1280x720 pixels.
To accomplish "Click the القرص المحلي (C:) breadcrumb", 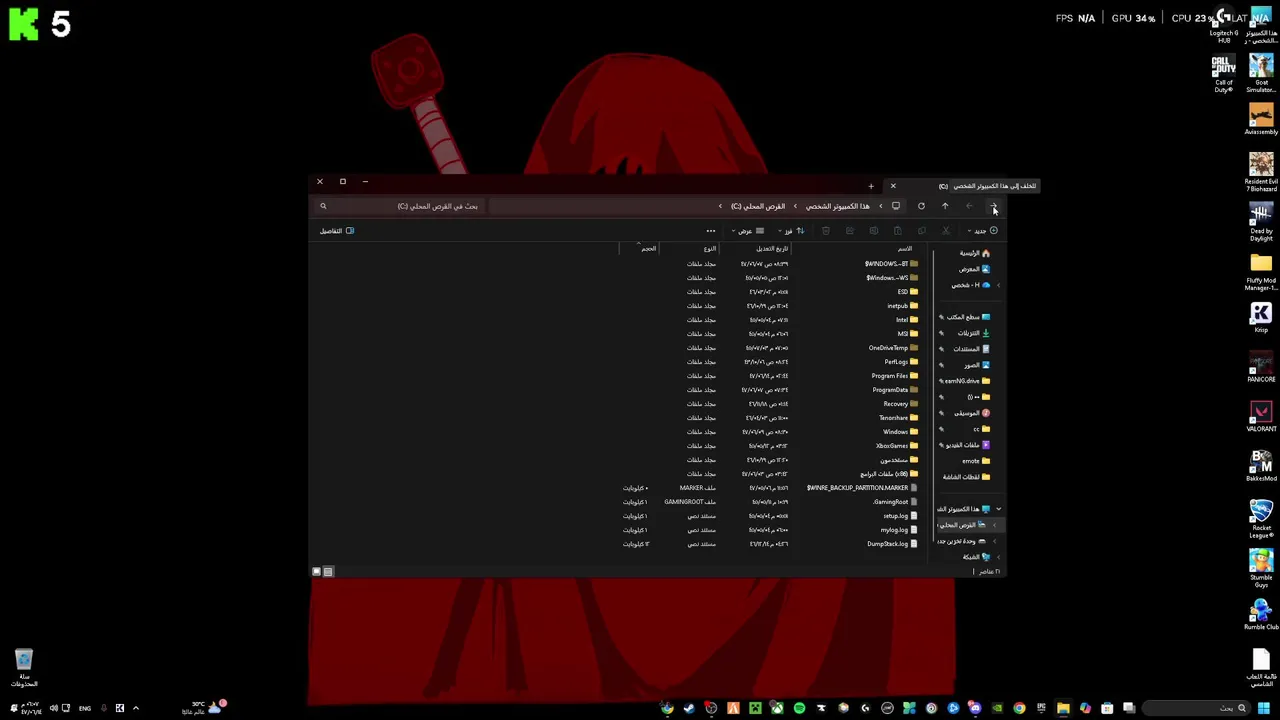I will (757, 206).
